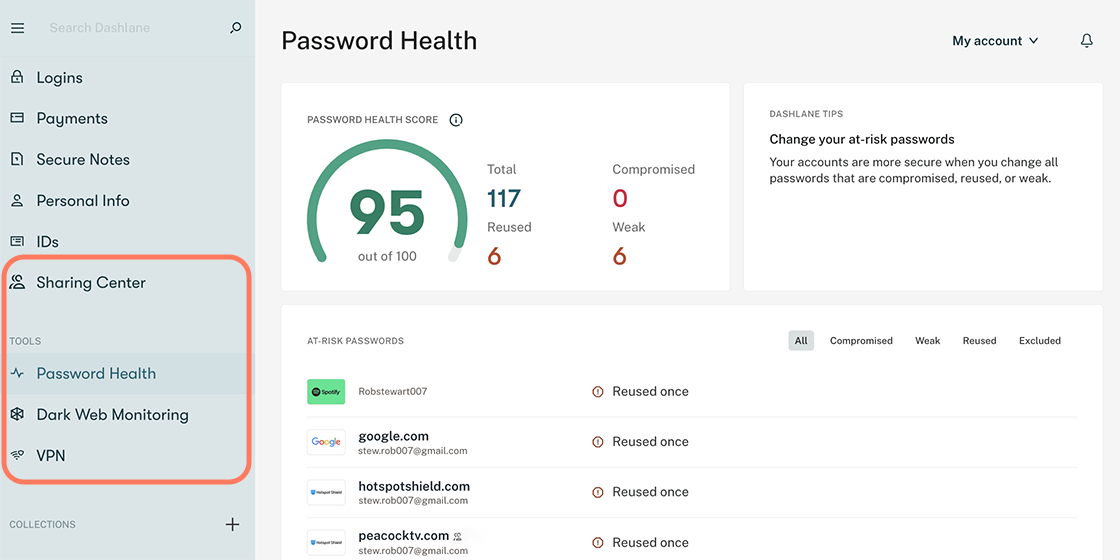
Task: Click the peacocktv.com row logo thumbnail
Action: tap(326, 543)
